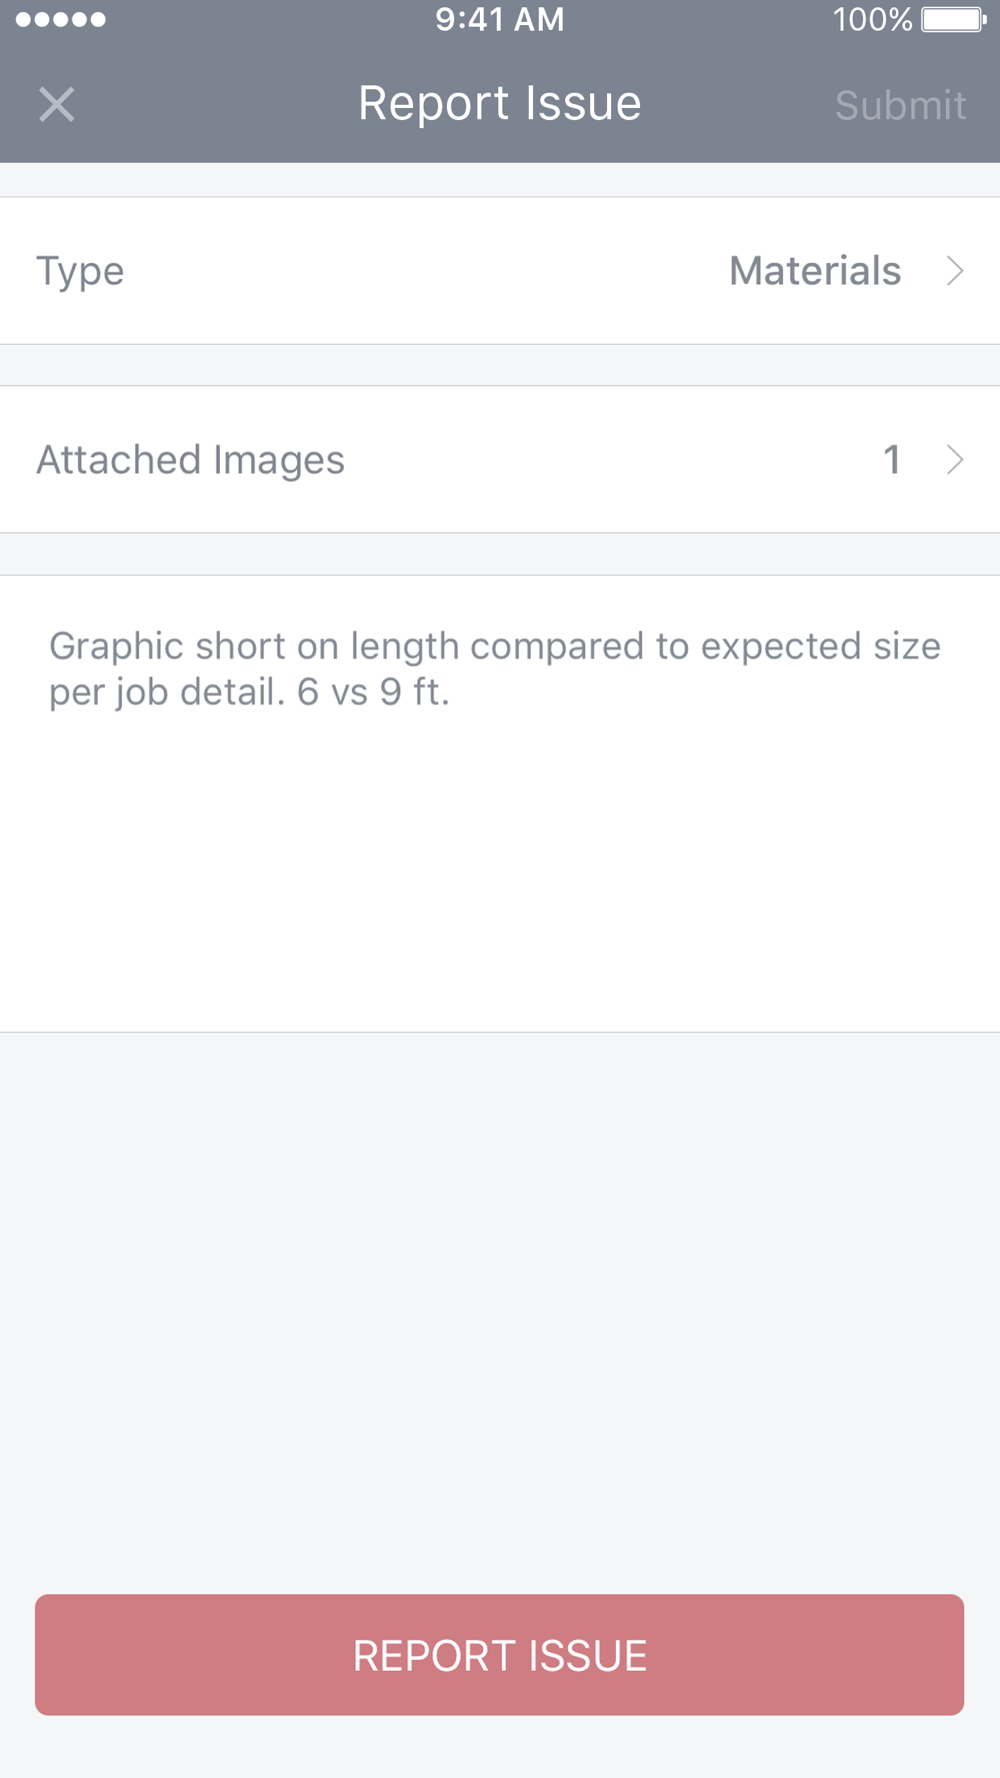This screenshot has width=1000, height=1778.
Task: Tap the attached images count 1
Action: click(892, 460)
